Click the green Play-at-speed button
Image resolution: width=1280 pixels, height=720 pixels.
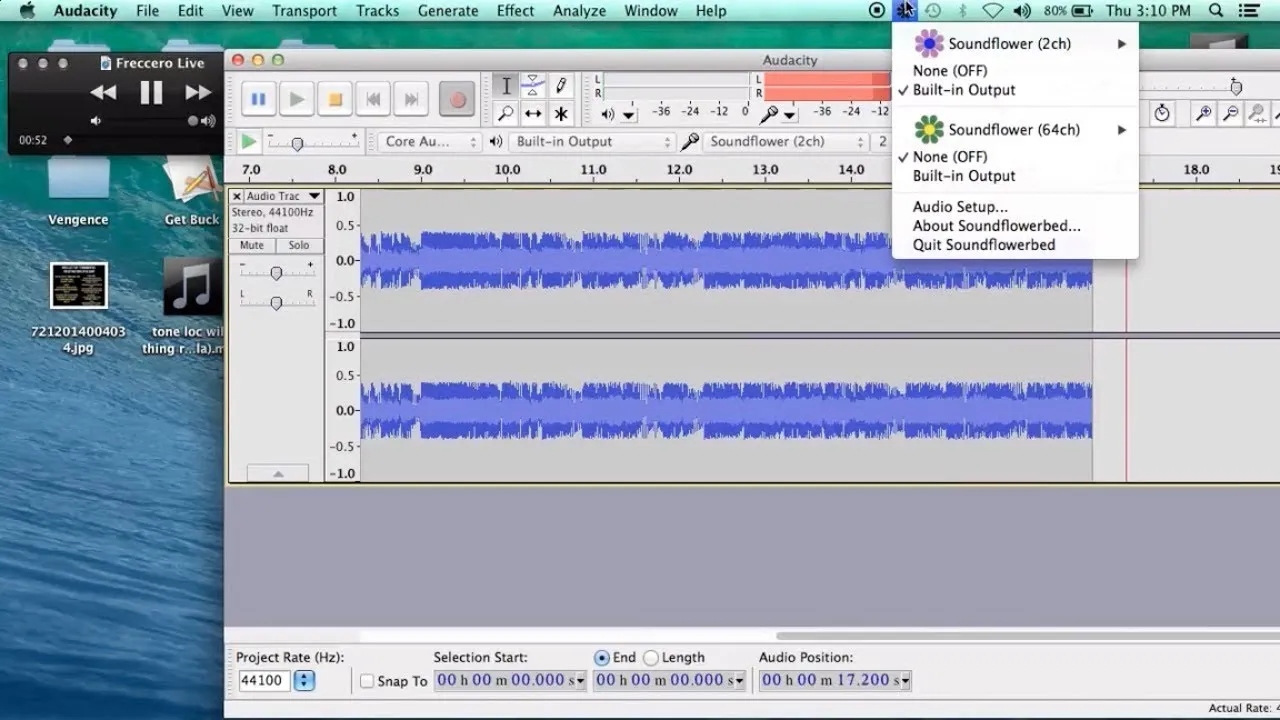248,142
